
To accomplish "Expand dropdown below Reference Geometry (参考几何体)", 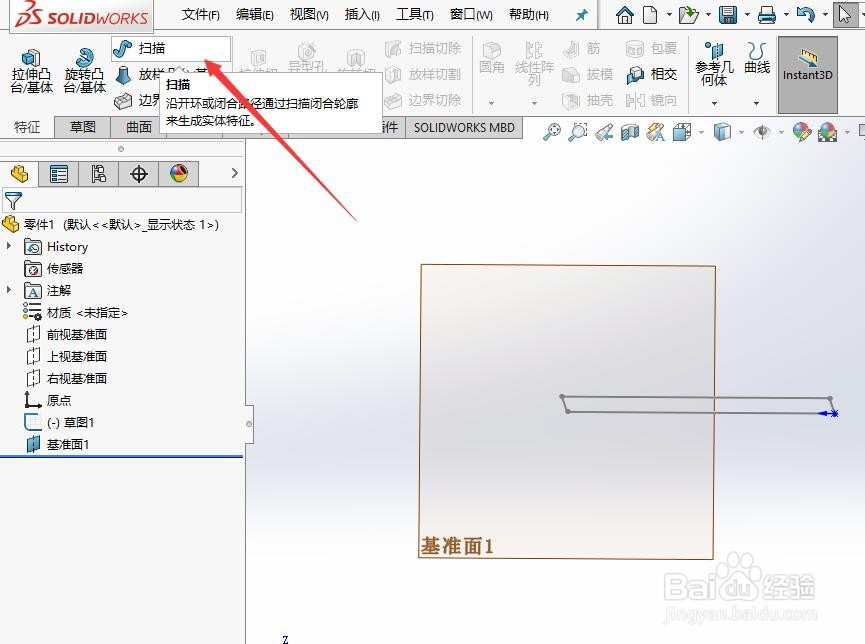I will click(x=714, y=103).
